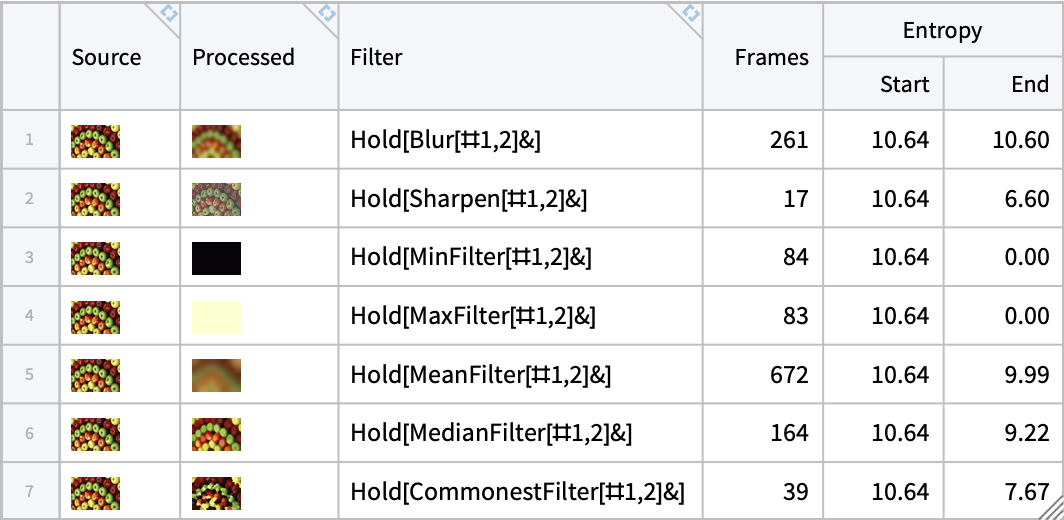Click the corner icon in Processed header
Image resolution: width=1064 pixels, height=520 pixels.
pos(326,13)
